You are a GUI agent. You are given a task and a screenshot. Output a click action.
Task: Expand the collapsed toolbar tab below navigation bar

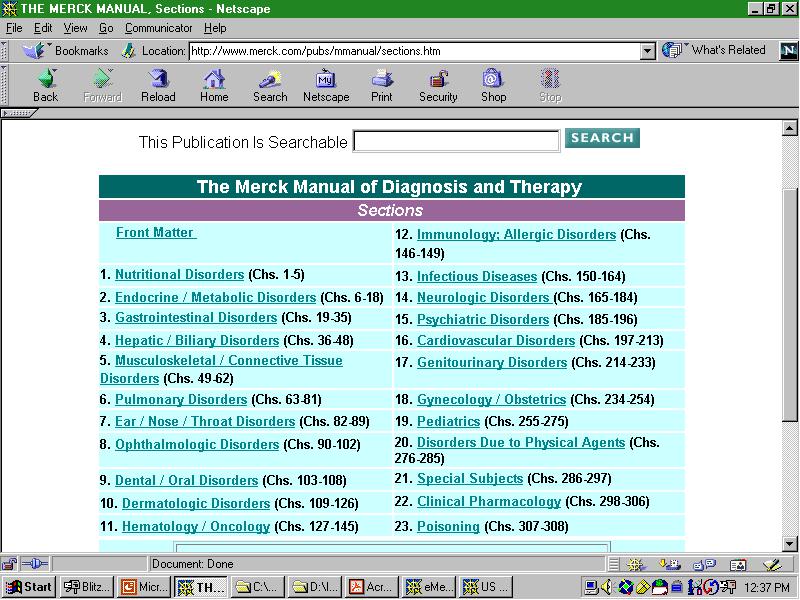pyautogui.click(x=18, y=113)
